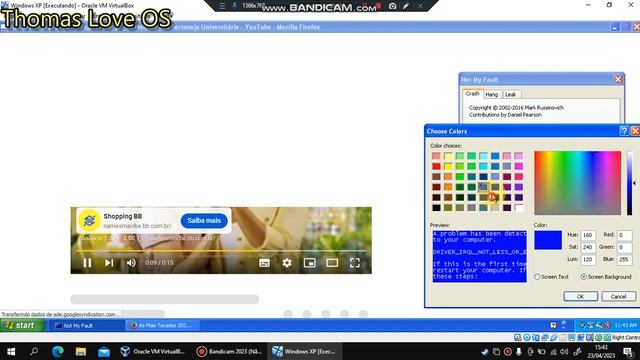Make the video fullscreen
This screenshot has width=640, height=360.
point(355,263)
